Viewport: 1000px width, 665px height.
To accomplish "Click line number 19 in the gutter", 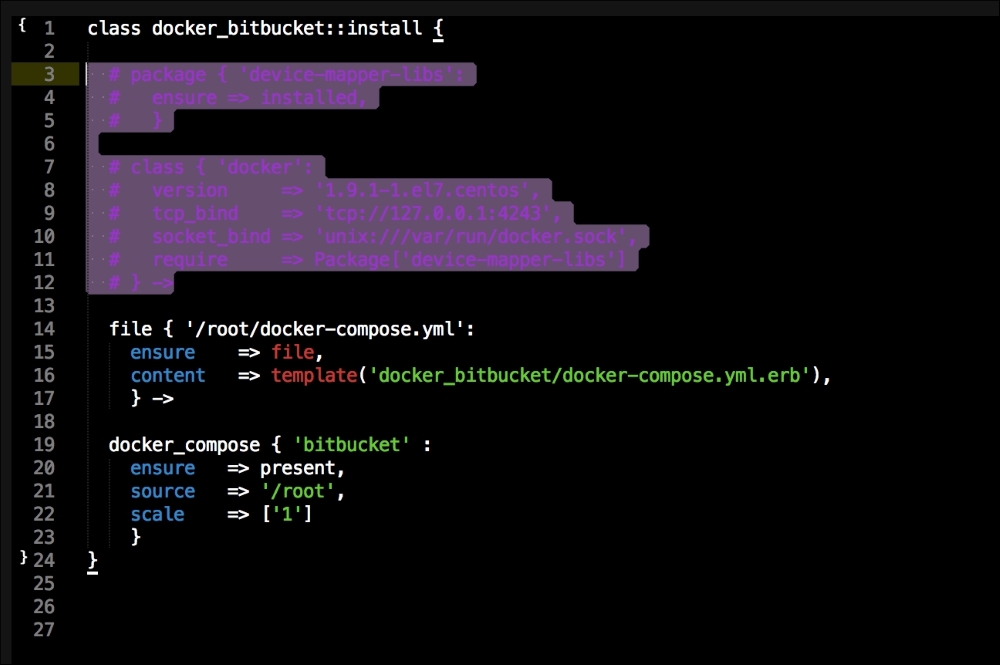I will (44, 445).
